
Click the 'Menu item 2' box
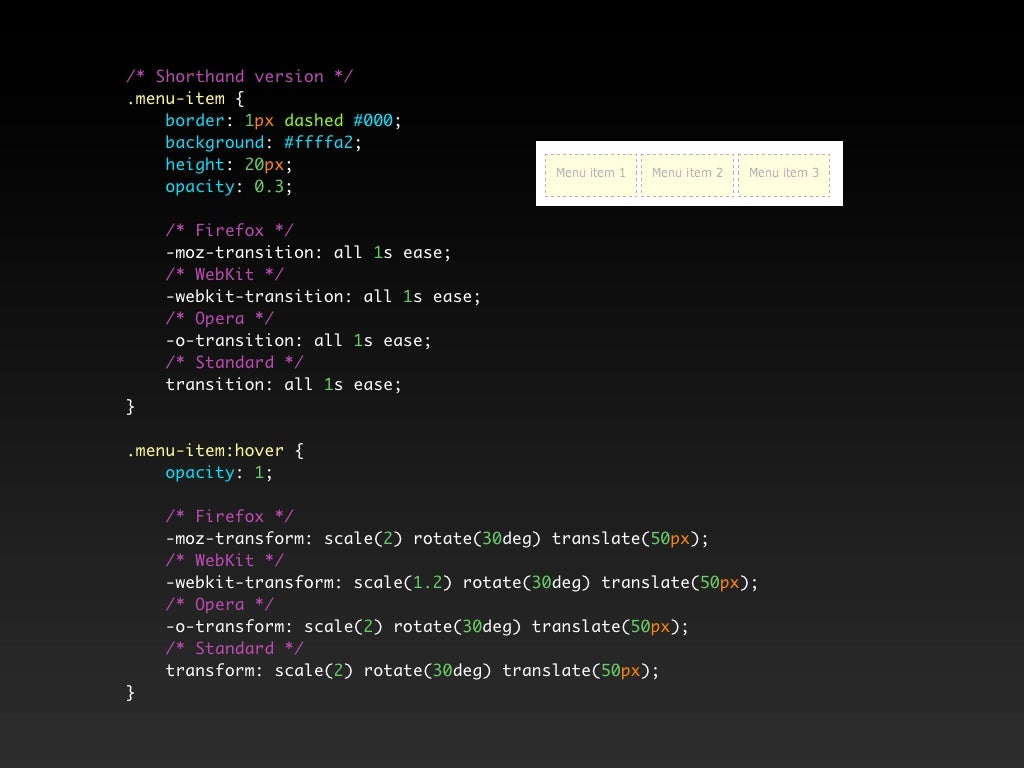pyautogui.click(x=687, y=175)
